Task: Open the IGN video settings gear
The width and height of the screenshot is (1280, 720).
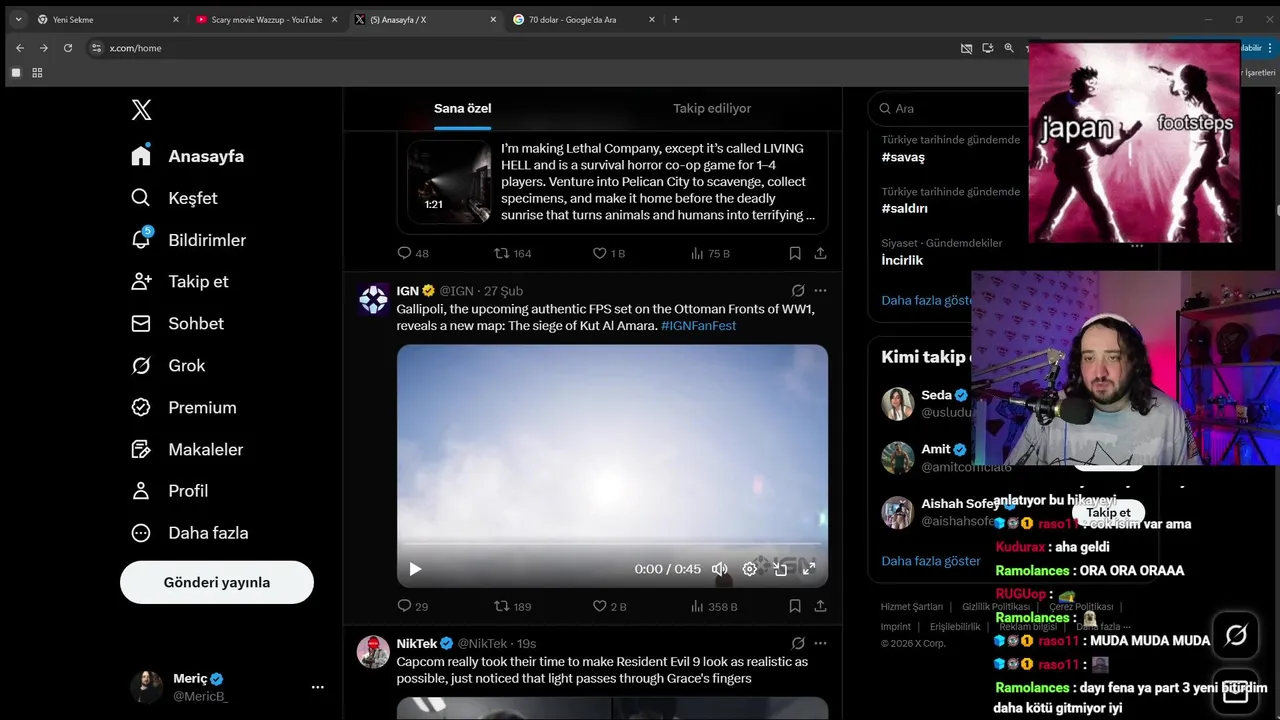Action: 750,569
